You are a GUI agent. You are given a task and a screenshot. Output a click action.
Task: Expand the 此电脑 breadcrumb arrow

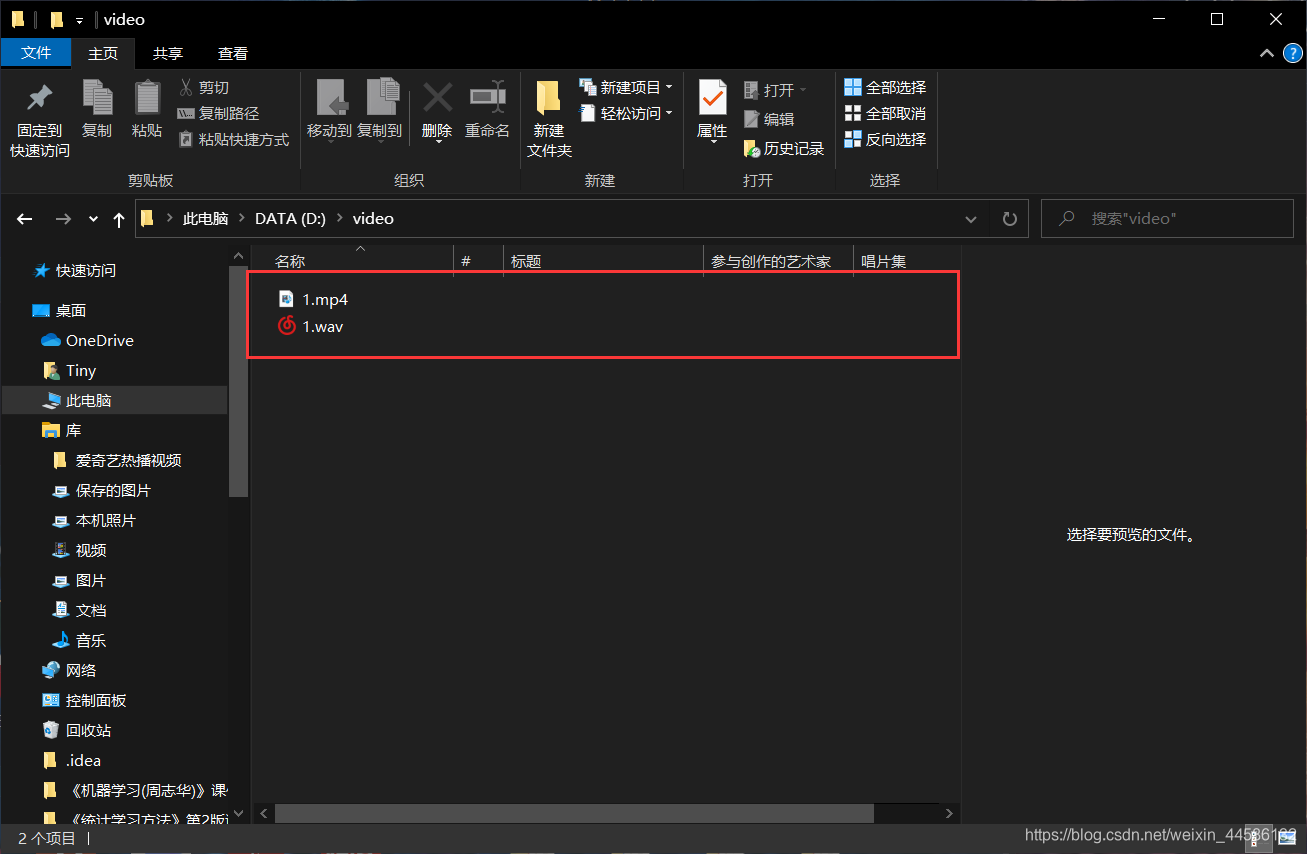coord(241,218)
